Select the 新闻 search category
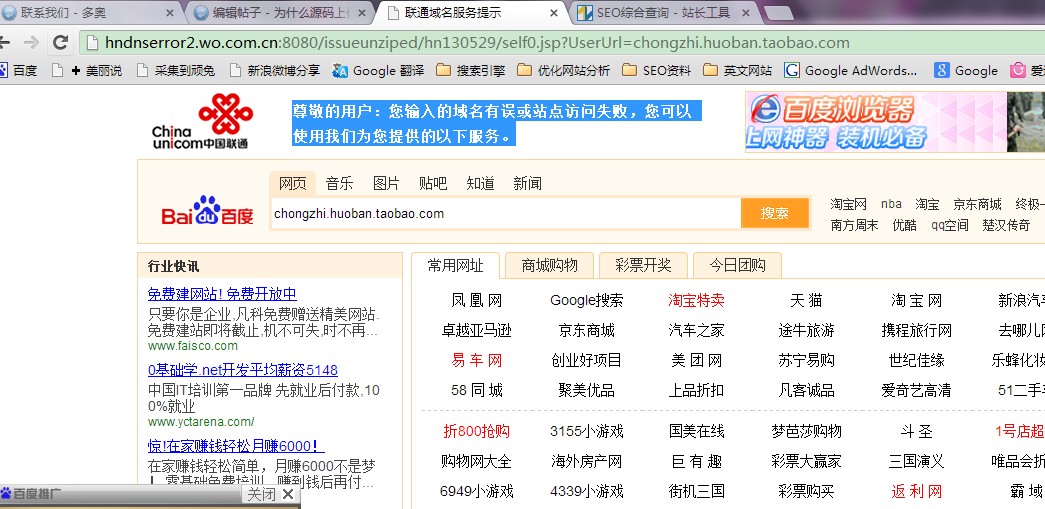Screen dimensions: 1045x509 point(527,183)
